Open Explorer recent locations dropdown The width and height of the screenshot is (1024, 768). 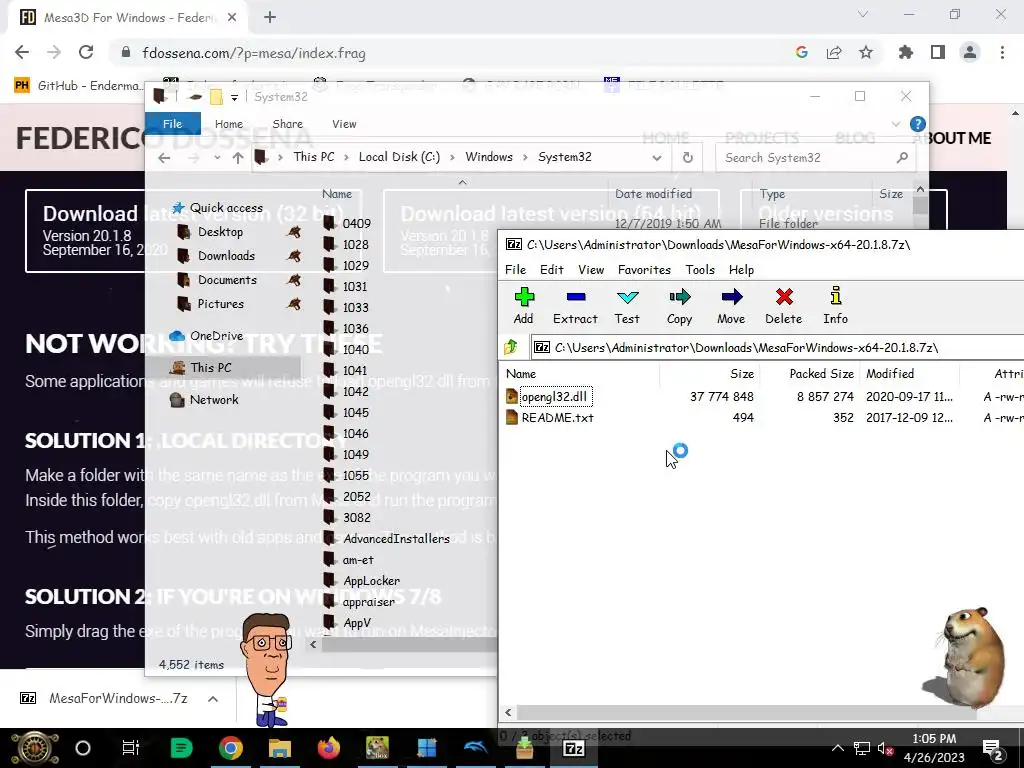(x=217, y=158)
